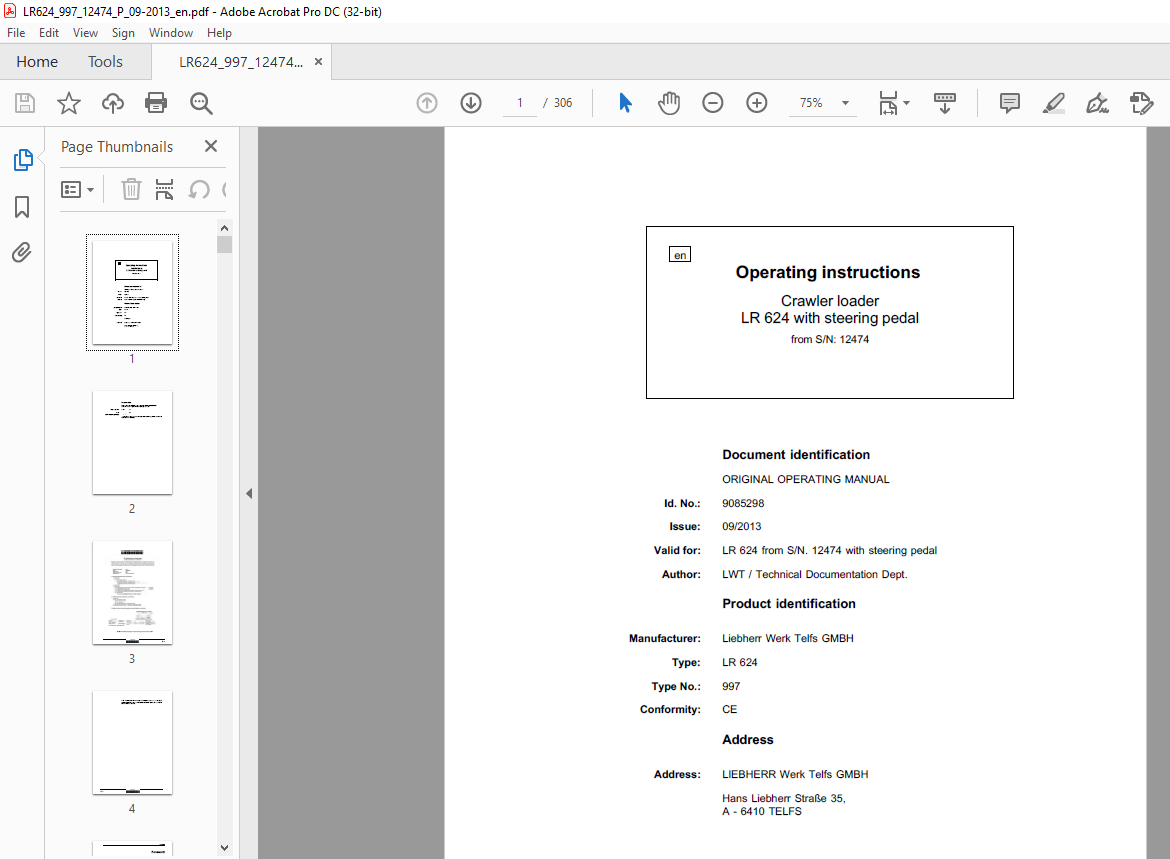Screen dimensions: 1170x859
Task: Click the 'ORIGINAL OPERATING MANUAL' text
Action: click(x=806, y=479)
